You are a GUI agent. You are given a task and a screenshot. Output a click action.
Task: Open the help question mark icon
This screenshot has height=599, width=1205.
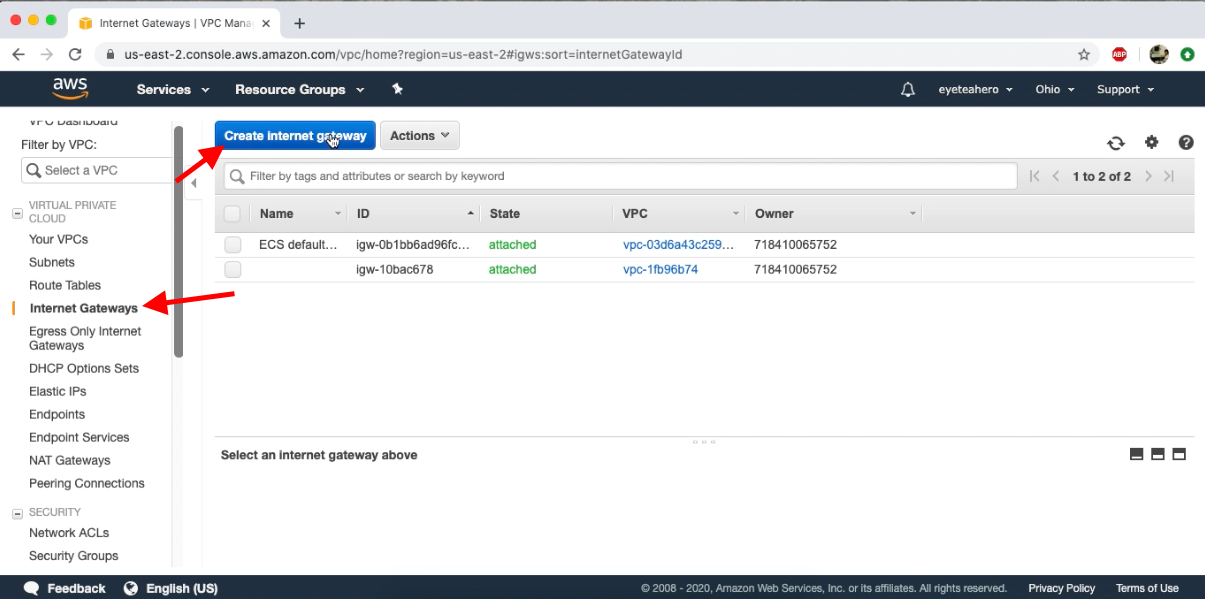tap(1186, 142)
